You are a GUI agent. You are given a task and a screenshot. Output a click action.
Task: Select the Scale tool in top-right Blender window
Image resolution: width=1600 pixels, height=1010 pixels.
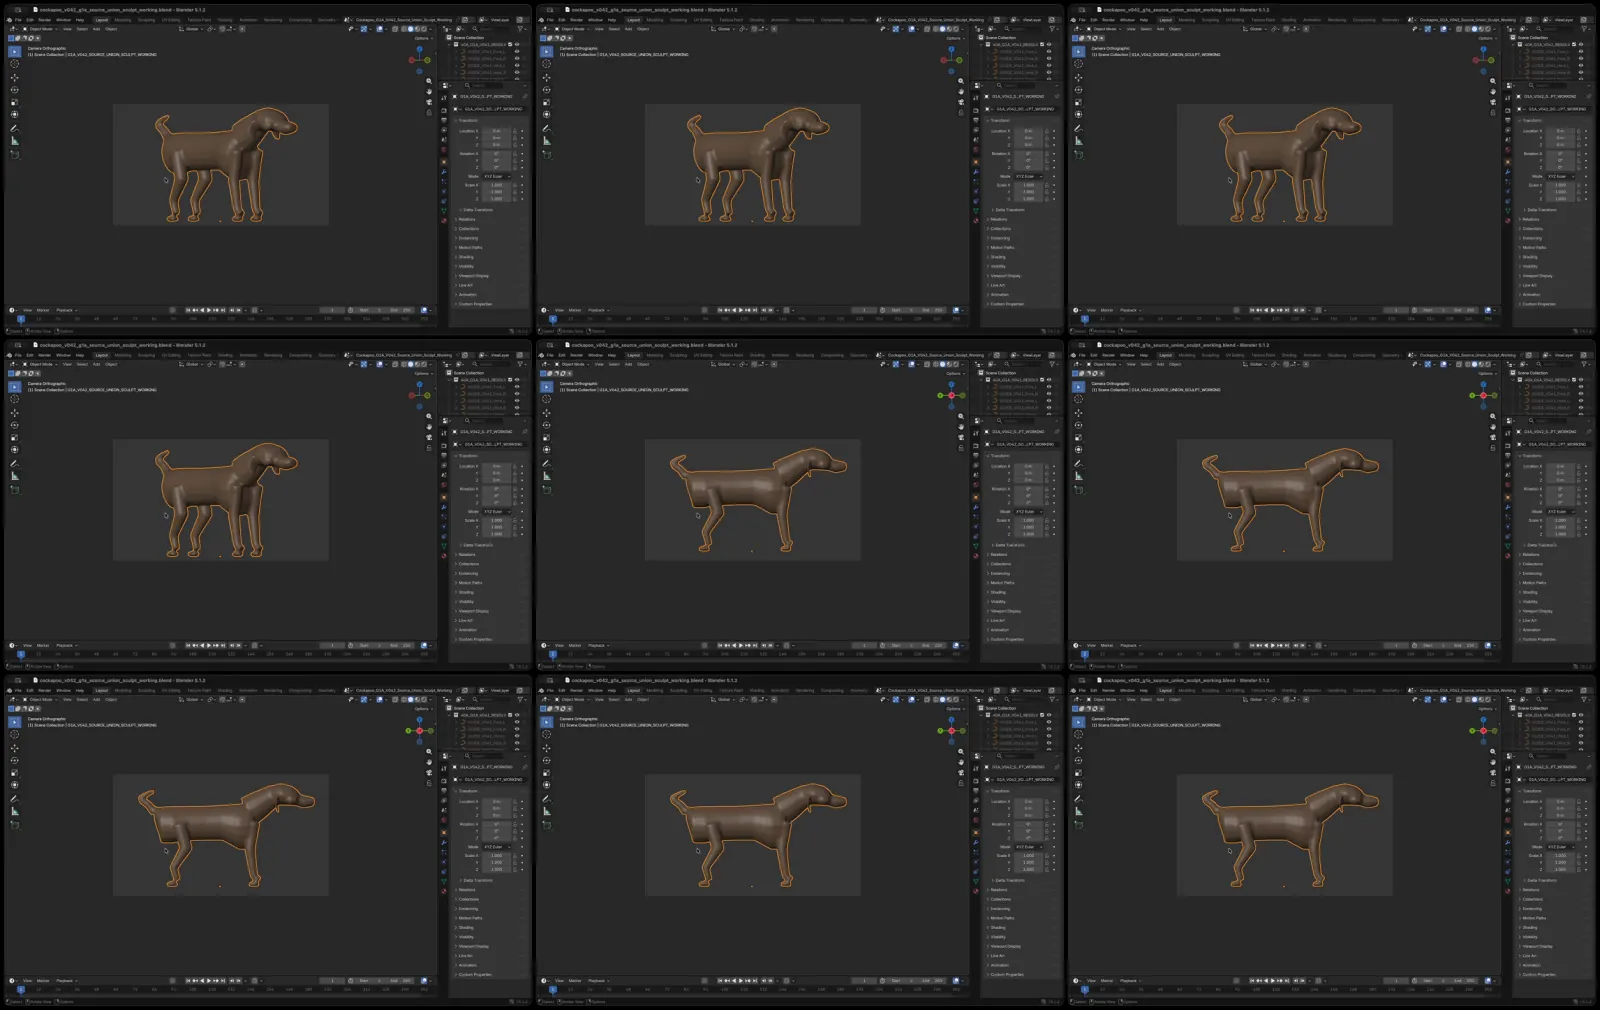click(1079, 102)
